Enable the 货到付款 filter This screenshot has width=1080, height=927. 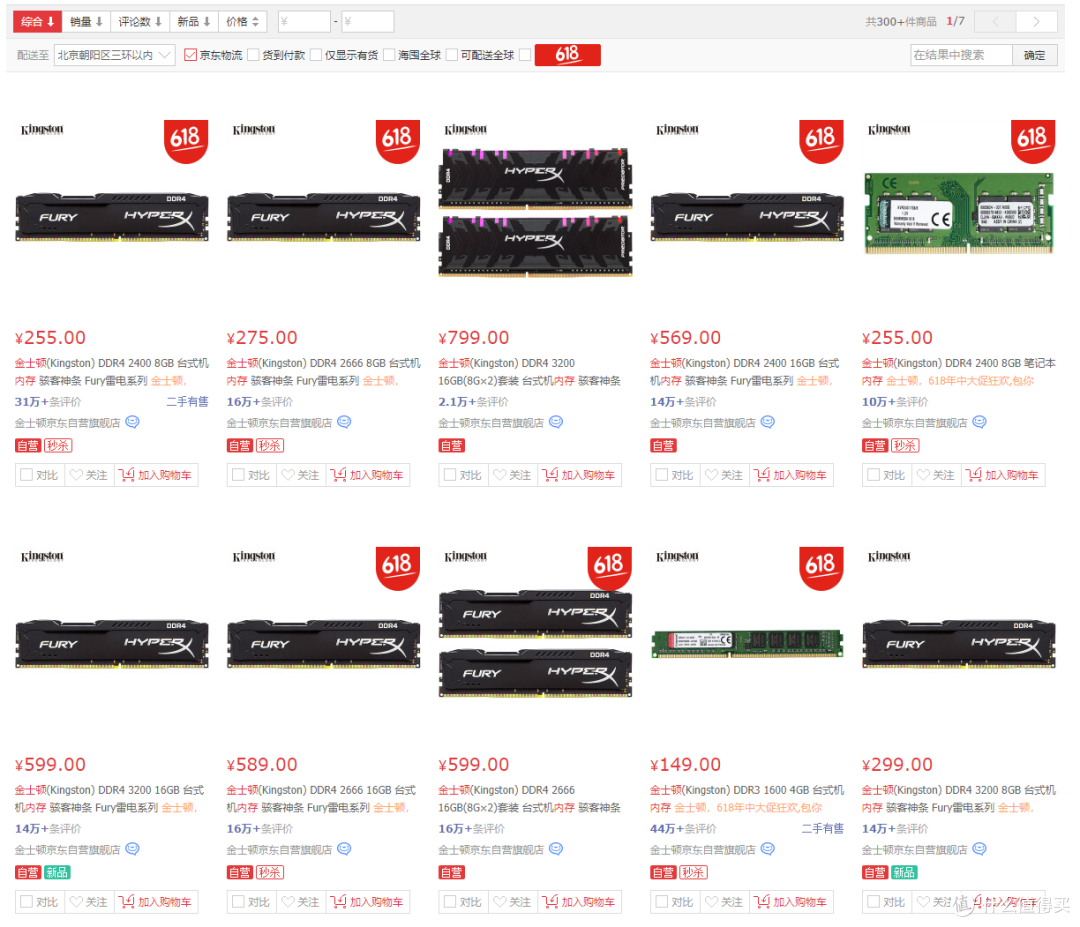pyautogui.click(x=253, y=55)
